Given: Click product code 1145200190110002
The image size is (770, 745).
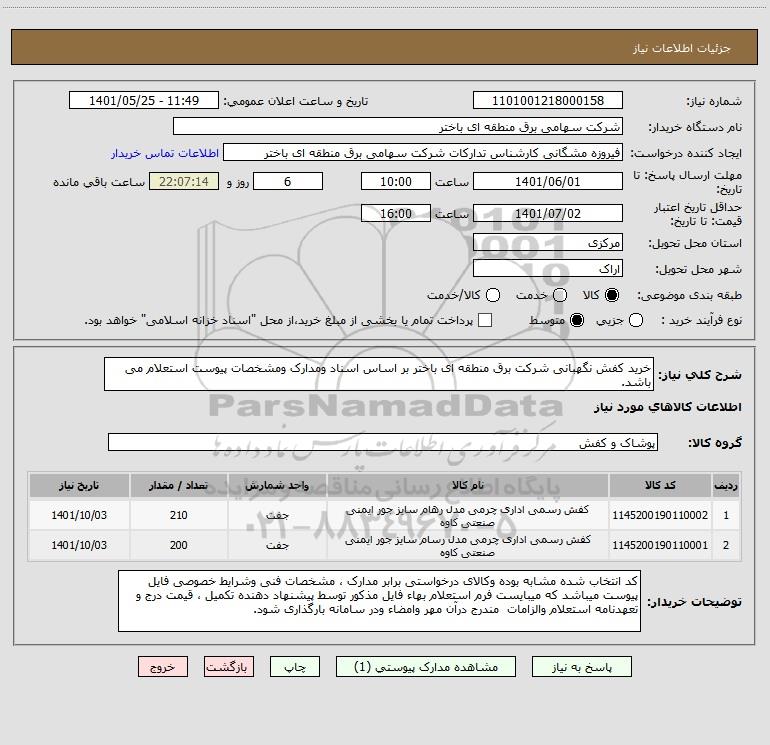Looking at the screenshot, I should click(660, 515).
